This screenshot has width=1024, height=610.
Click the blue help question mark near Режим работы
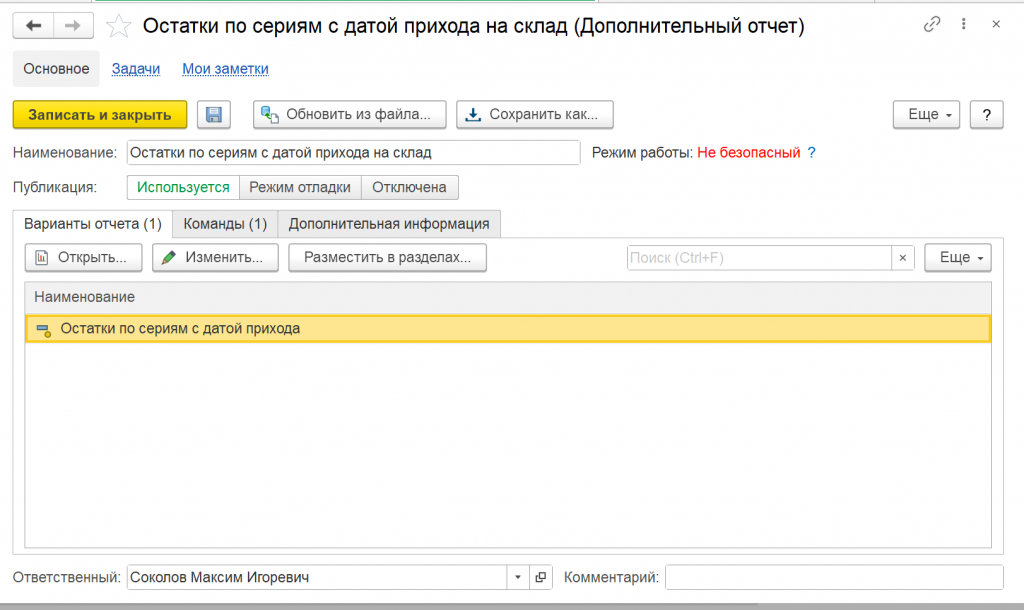(811, 153)
